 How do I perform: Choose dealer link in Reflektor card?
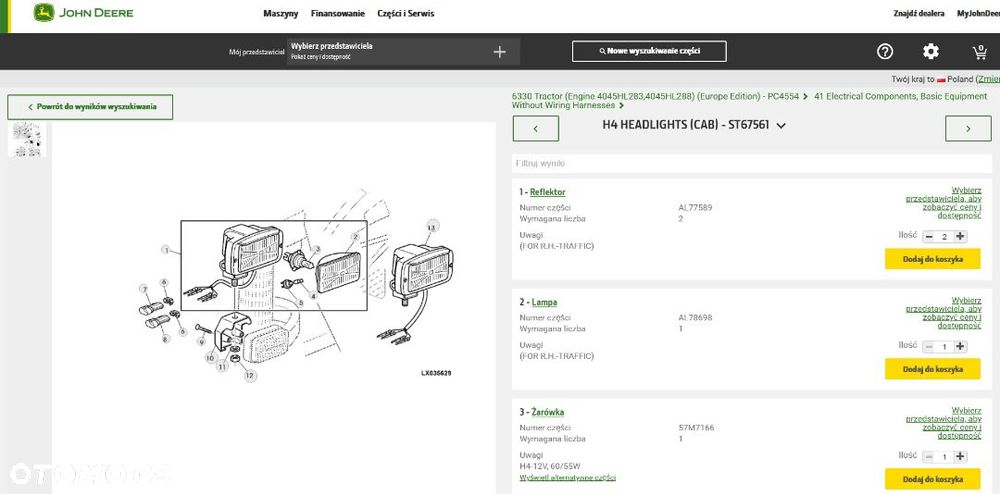pyautogui.click(x=943, y=203)
